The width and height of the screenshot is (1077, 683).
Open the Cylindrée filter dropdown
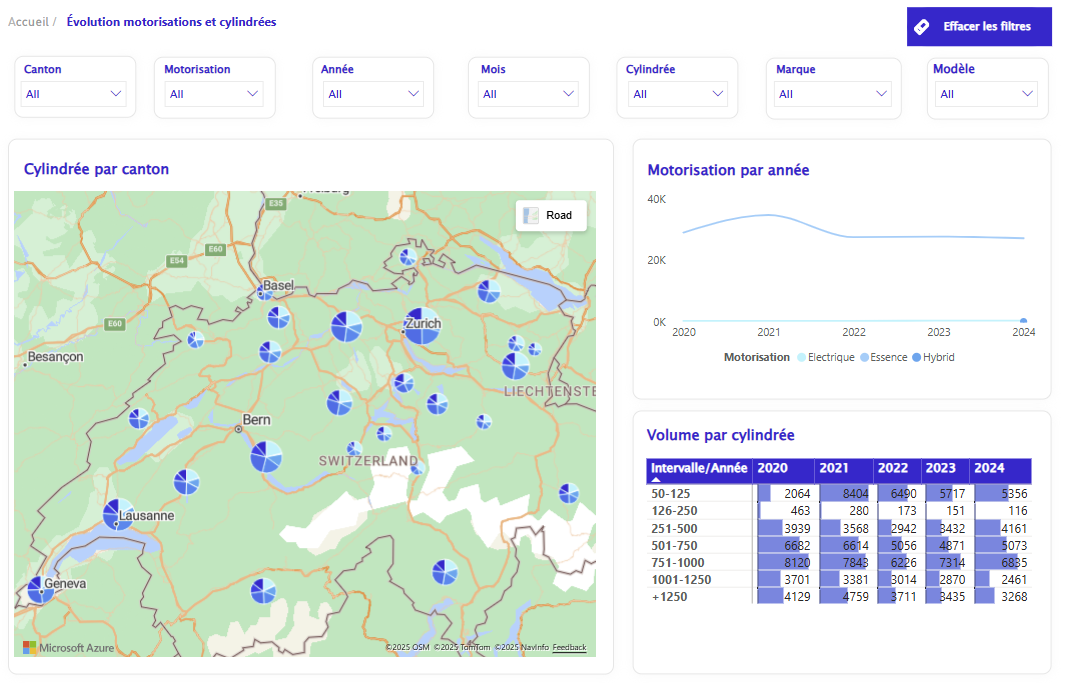coord(677,94)
